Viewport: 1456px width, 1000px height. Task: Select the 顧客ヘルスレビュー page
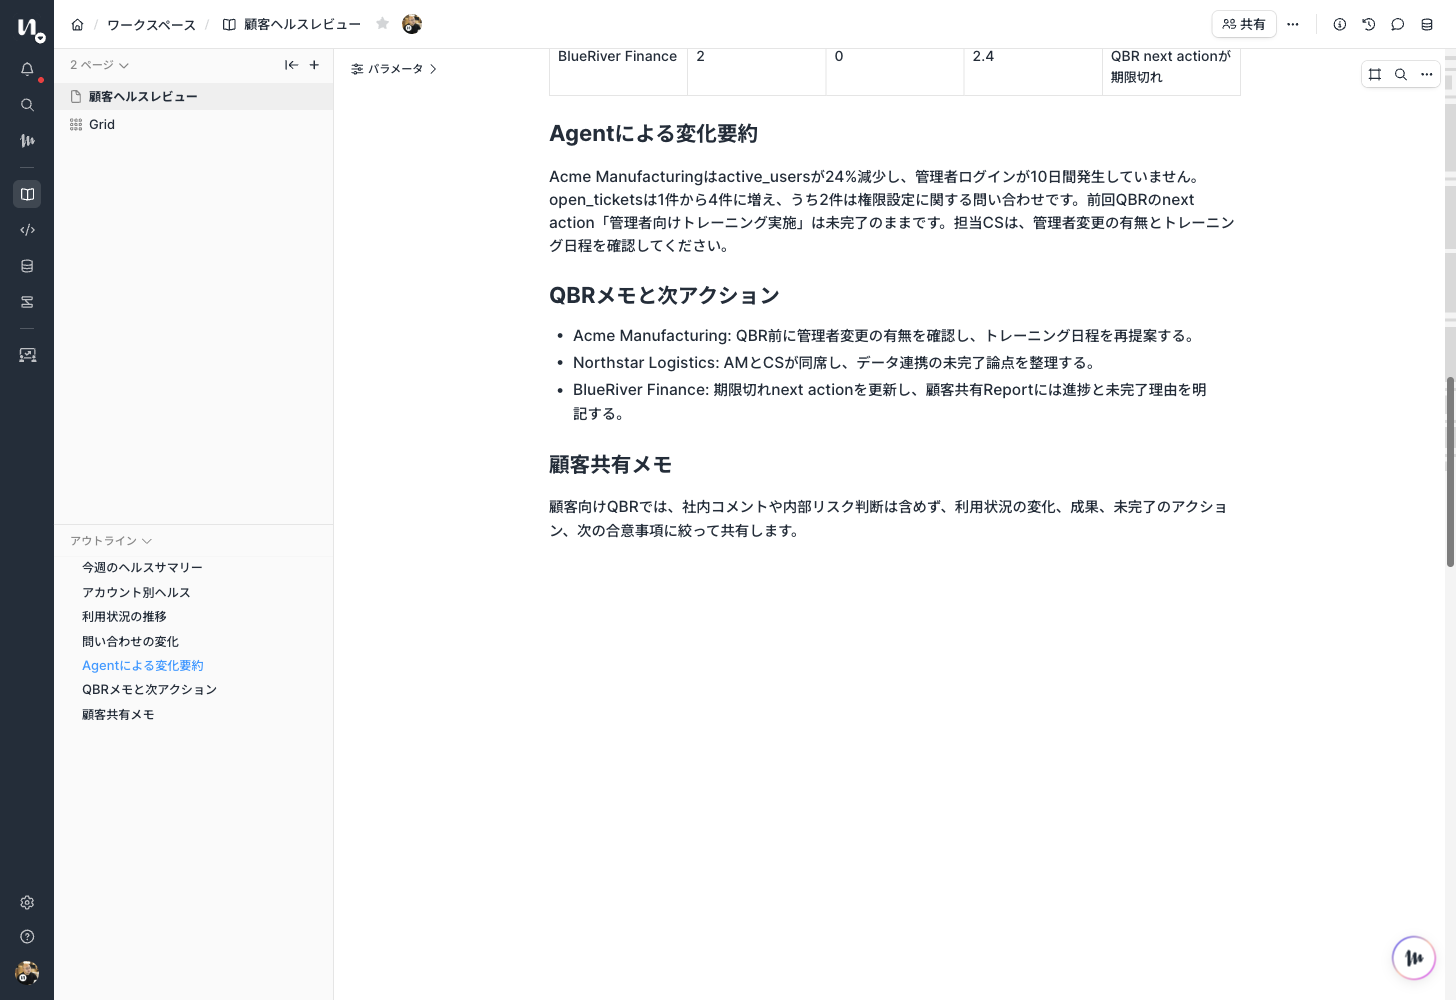tap(194, 97)
